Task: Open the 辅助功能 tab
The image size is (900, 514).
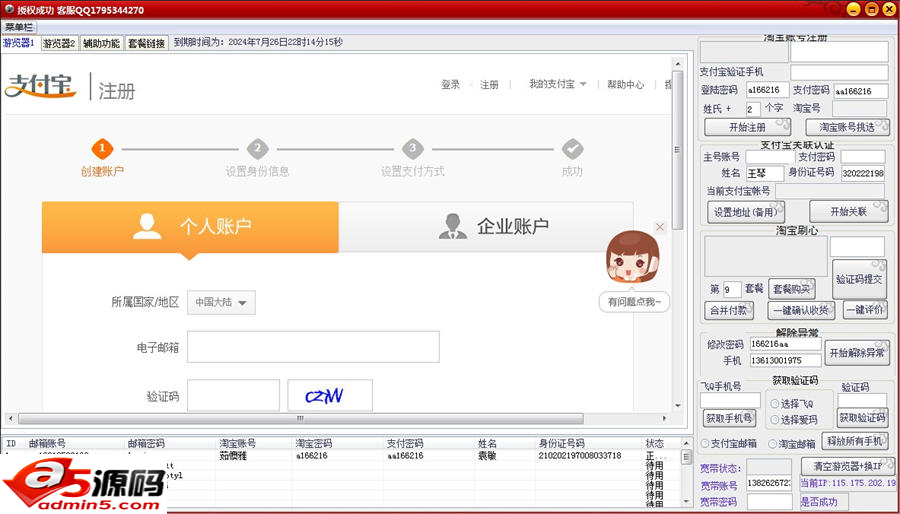Action: pos(101,44)
